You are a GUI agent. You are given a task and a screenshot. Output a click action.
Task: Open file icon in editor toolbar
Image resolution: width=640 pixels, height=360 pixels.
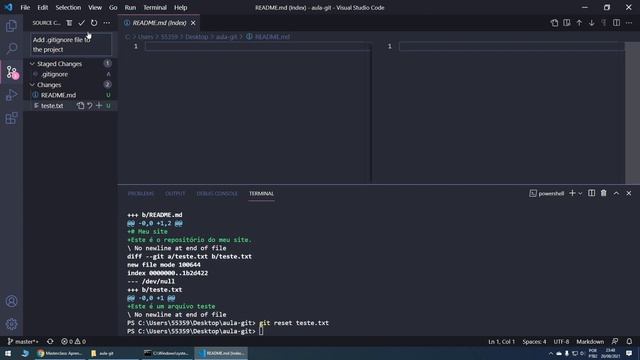click(x=554, y=23)
